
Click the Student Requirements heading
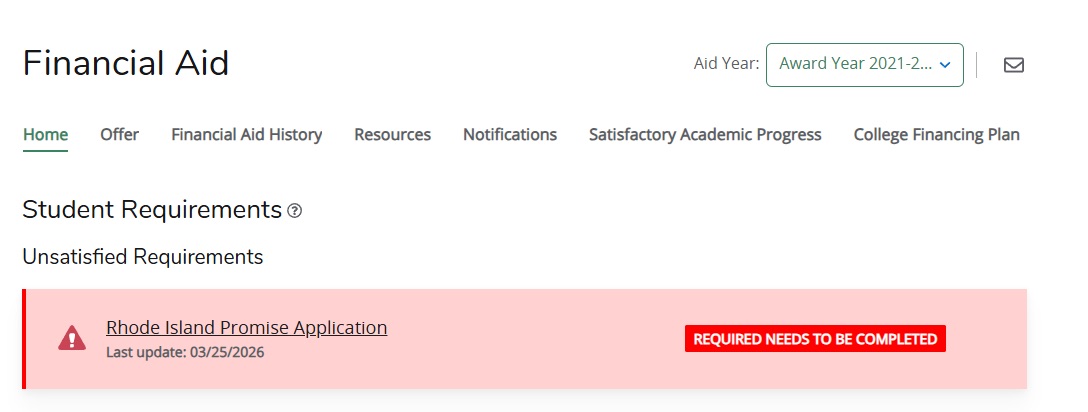coord(152,210)
